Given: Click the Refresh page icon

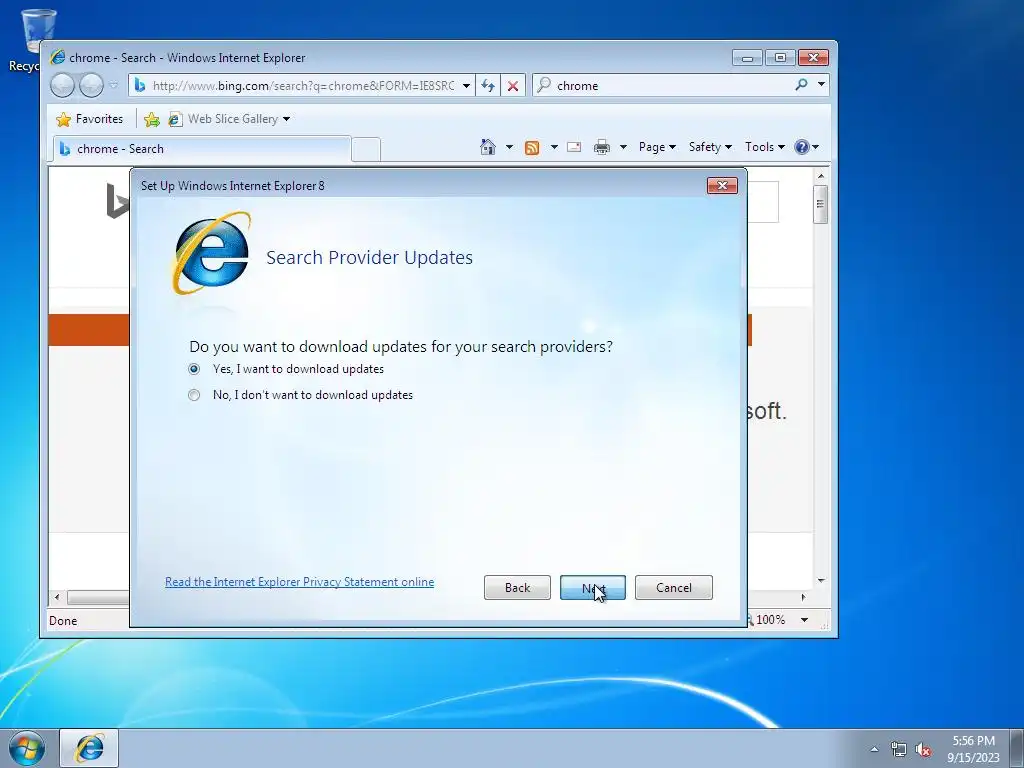Looking at the screenshot, I should (x=488, y=86).
